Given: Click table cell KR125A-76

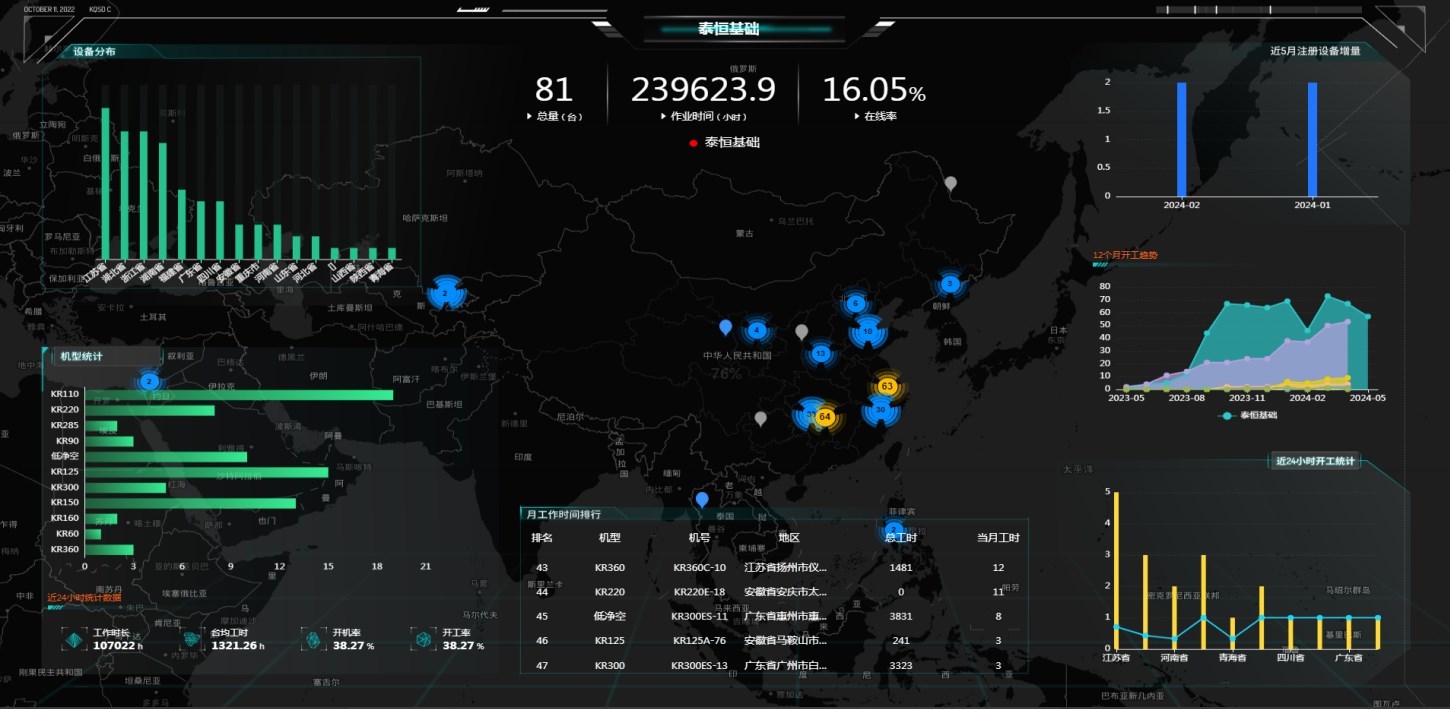Looking at the screenshot, I should point(700,641).
